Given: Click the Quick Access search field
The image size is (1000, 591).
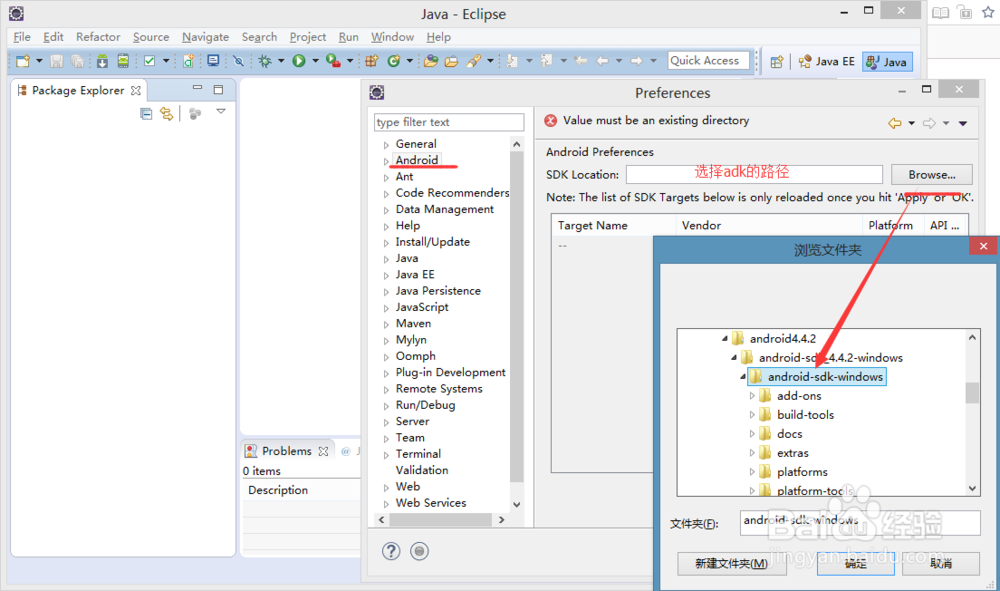Looking at the screenshot, I should tap(709, 61).
